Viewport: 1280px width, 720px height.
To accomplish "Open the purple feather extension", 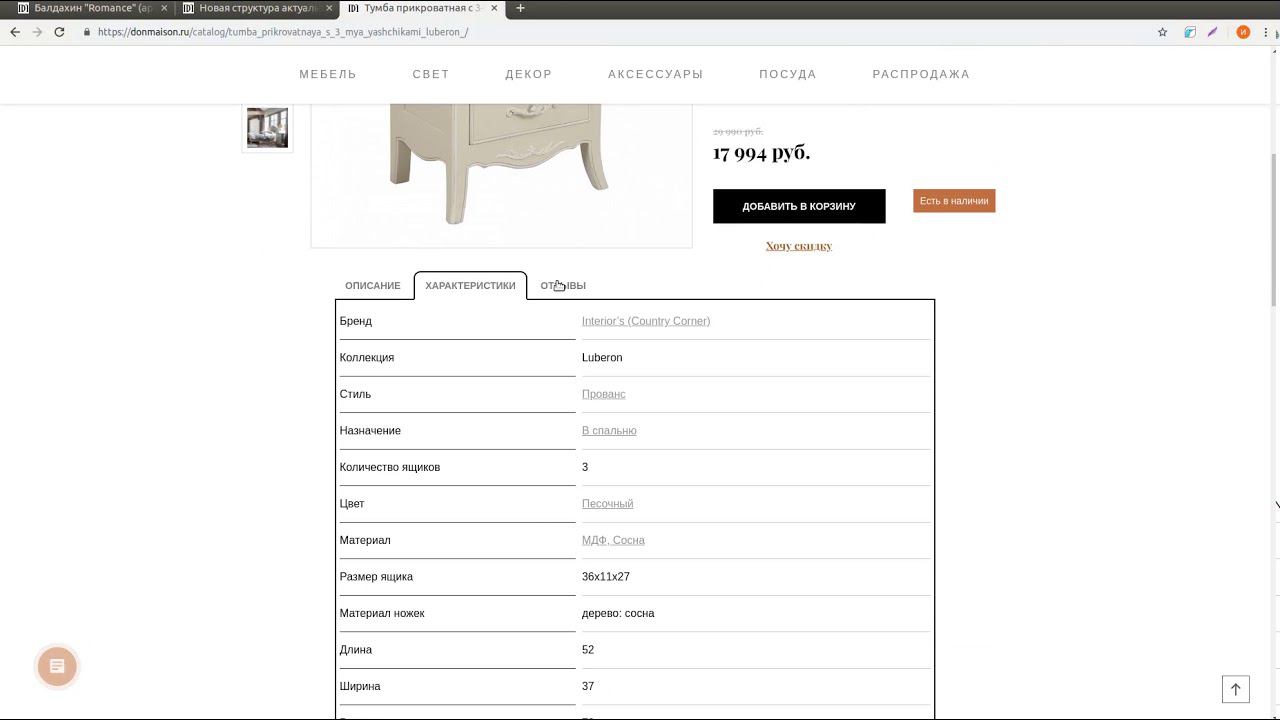I will pyautogui.click(x=1213, y=32).
